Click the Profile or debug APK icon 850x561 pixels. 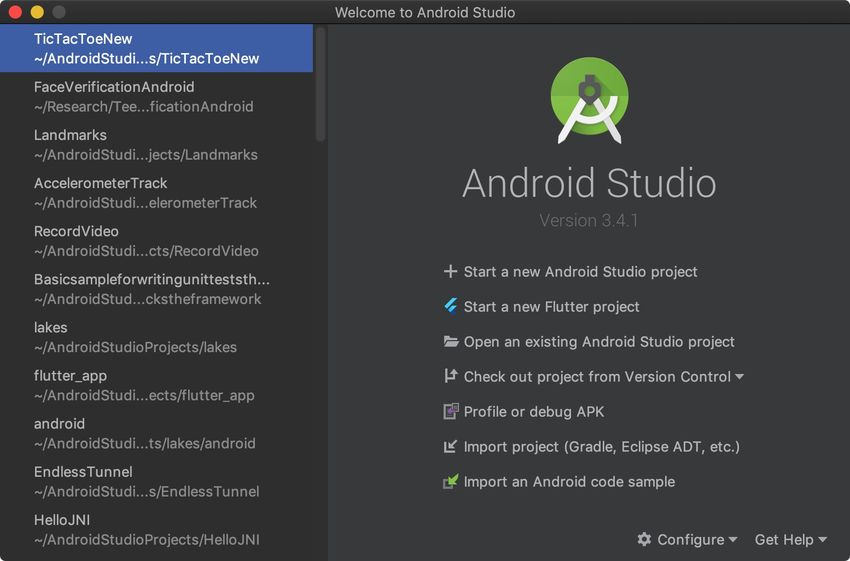coord(450,411)
